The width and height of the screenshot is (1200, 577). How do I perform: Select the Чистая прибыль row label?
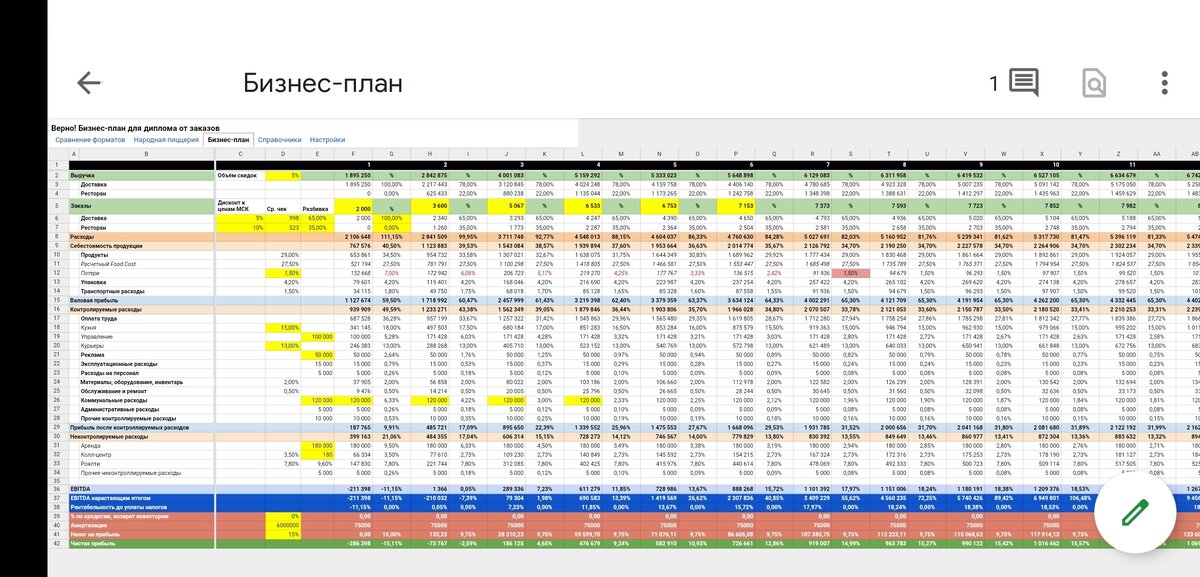pyautogui.click(x=92, y=541)
